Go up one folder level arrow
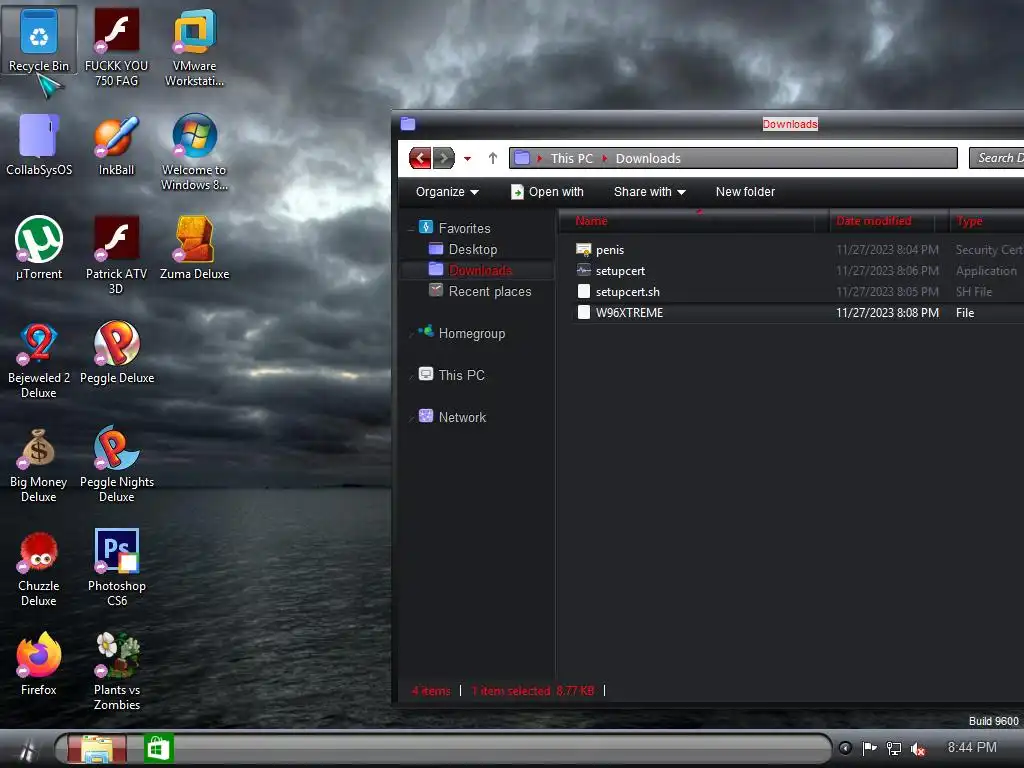This screenshot has height=768, width=1024. click(493, 158)
